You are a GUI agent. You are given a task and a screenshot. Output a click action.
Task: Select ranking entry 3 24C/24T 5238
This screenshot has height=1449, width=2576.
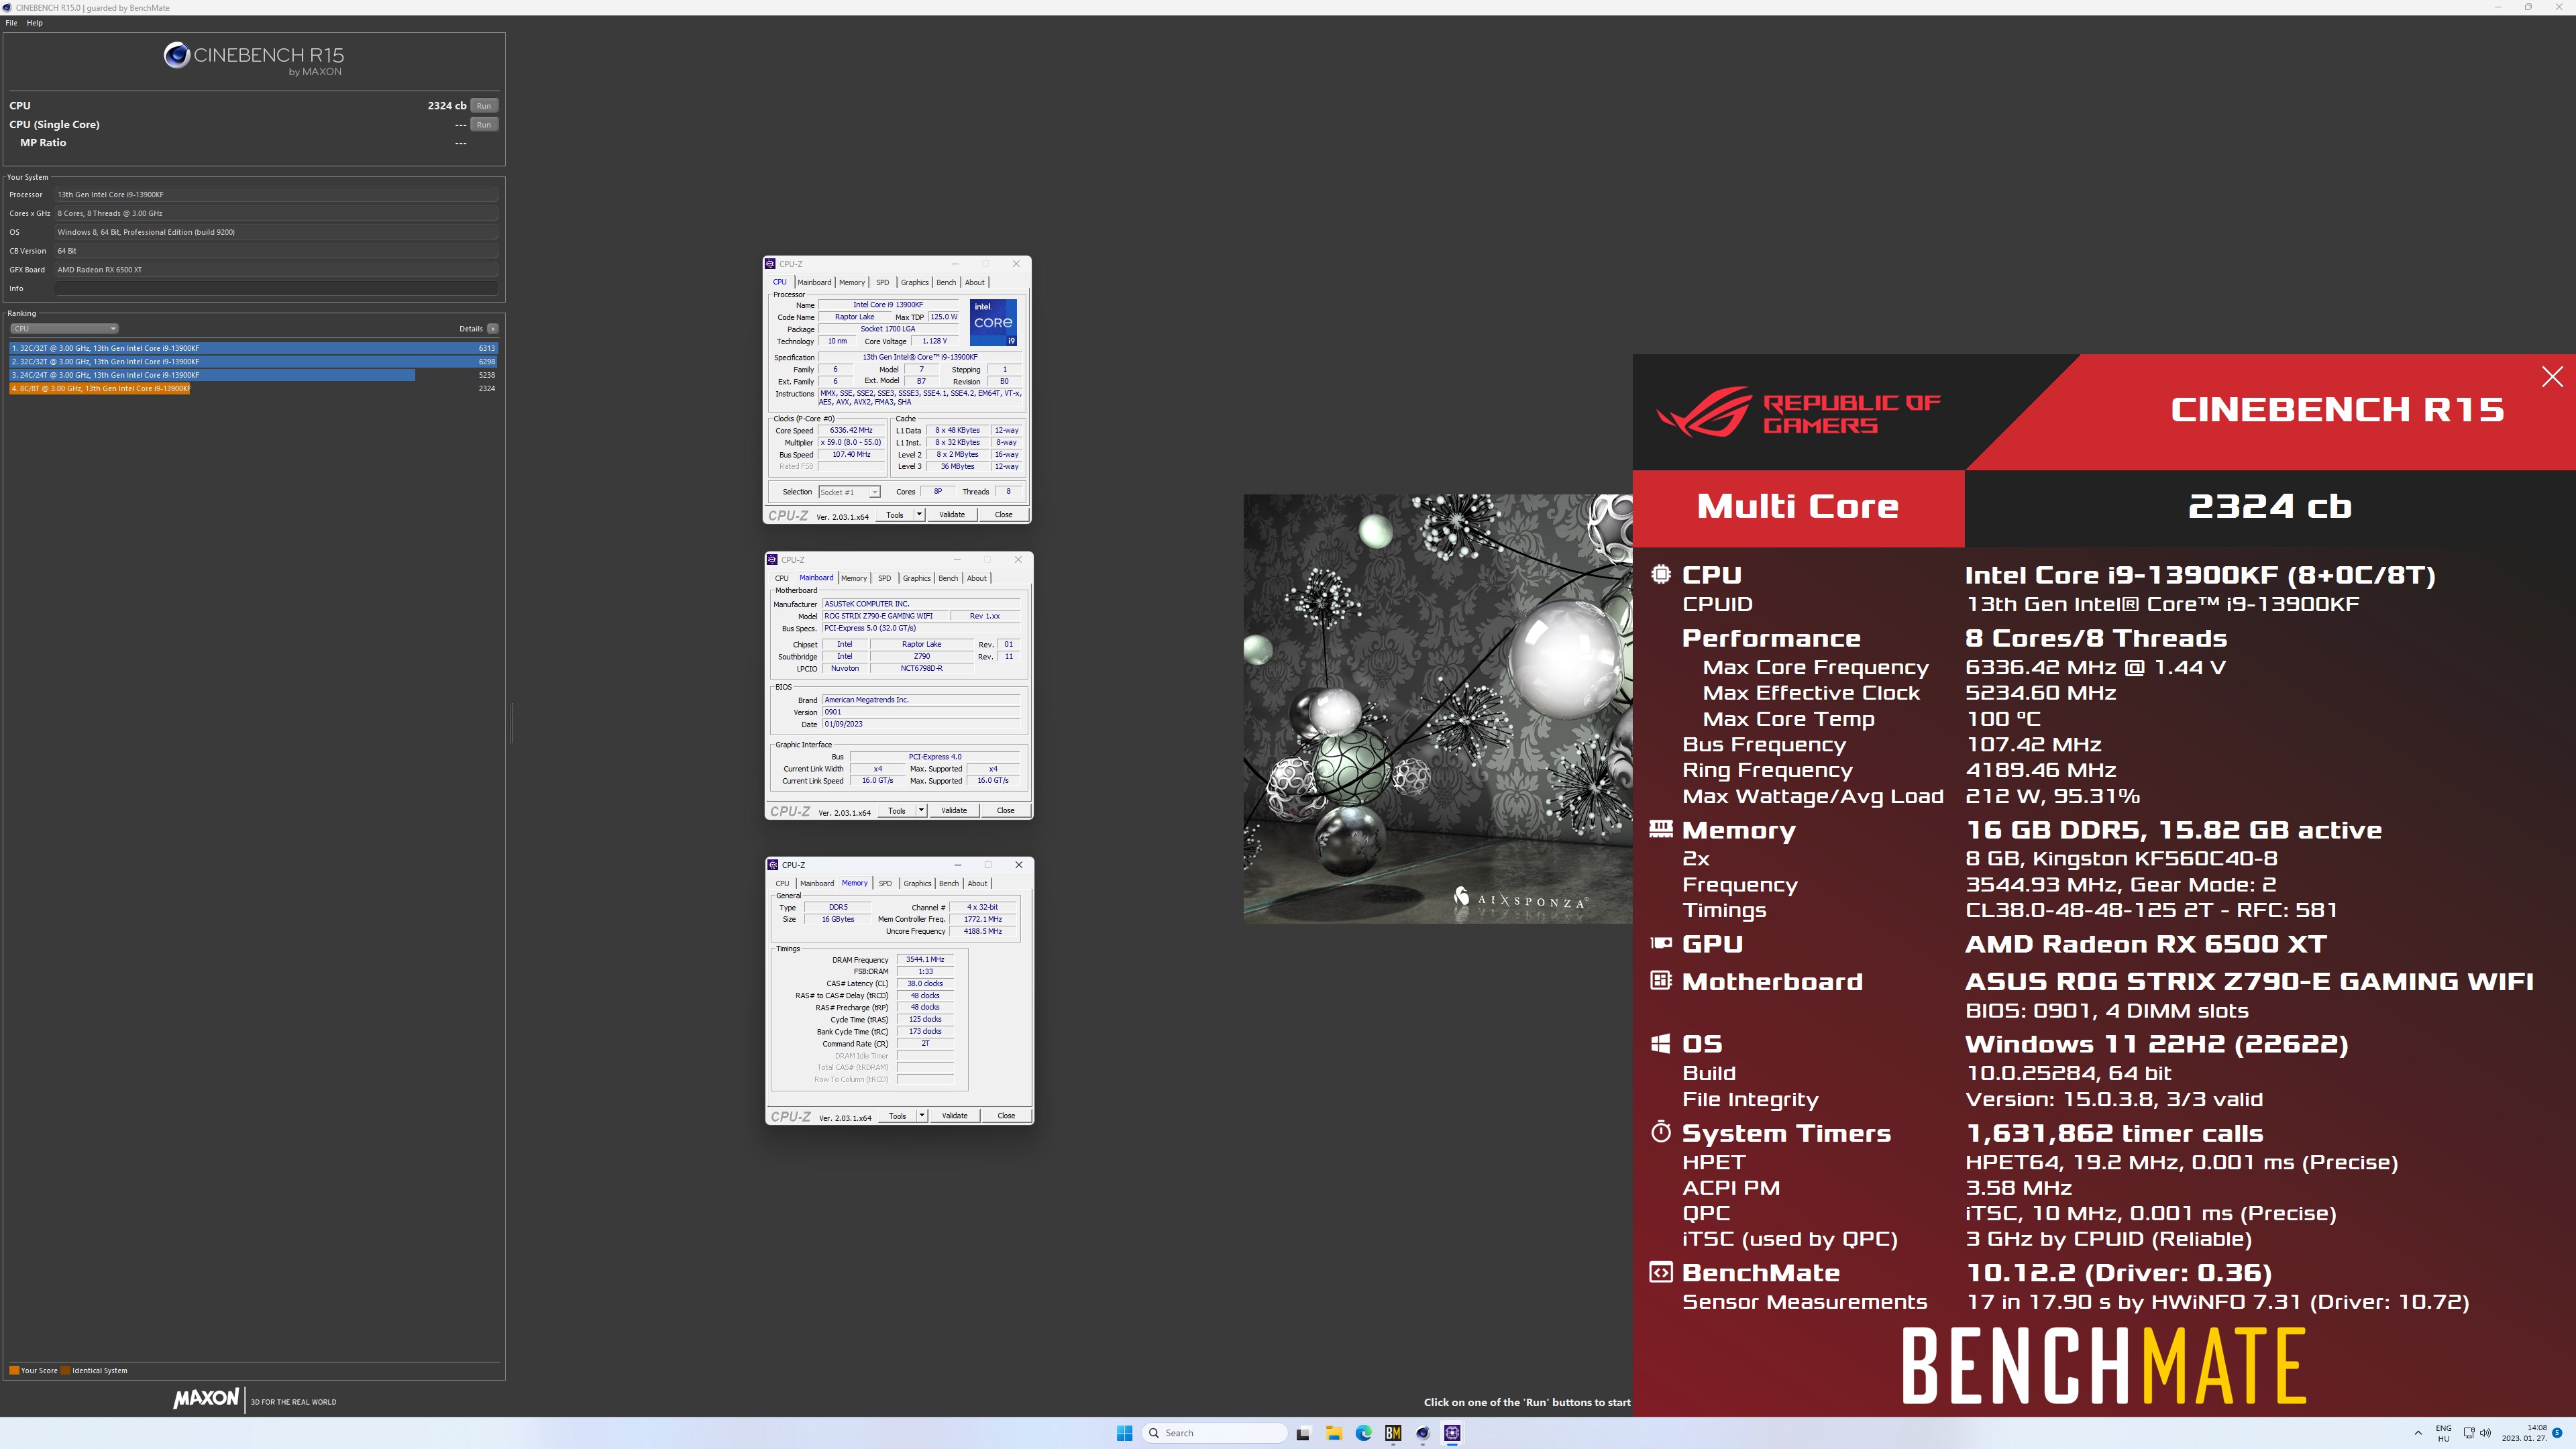click(x=254, y=375)
